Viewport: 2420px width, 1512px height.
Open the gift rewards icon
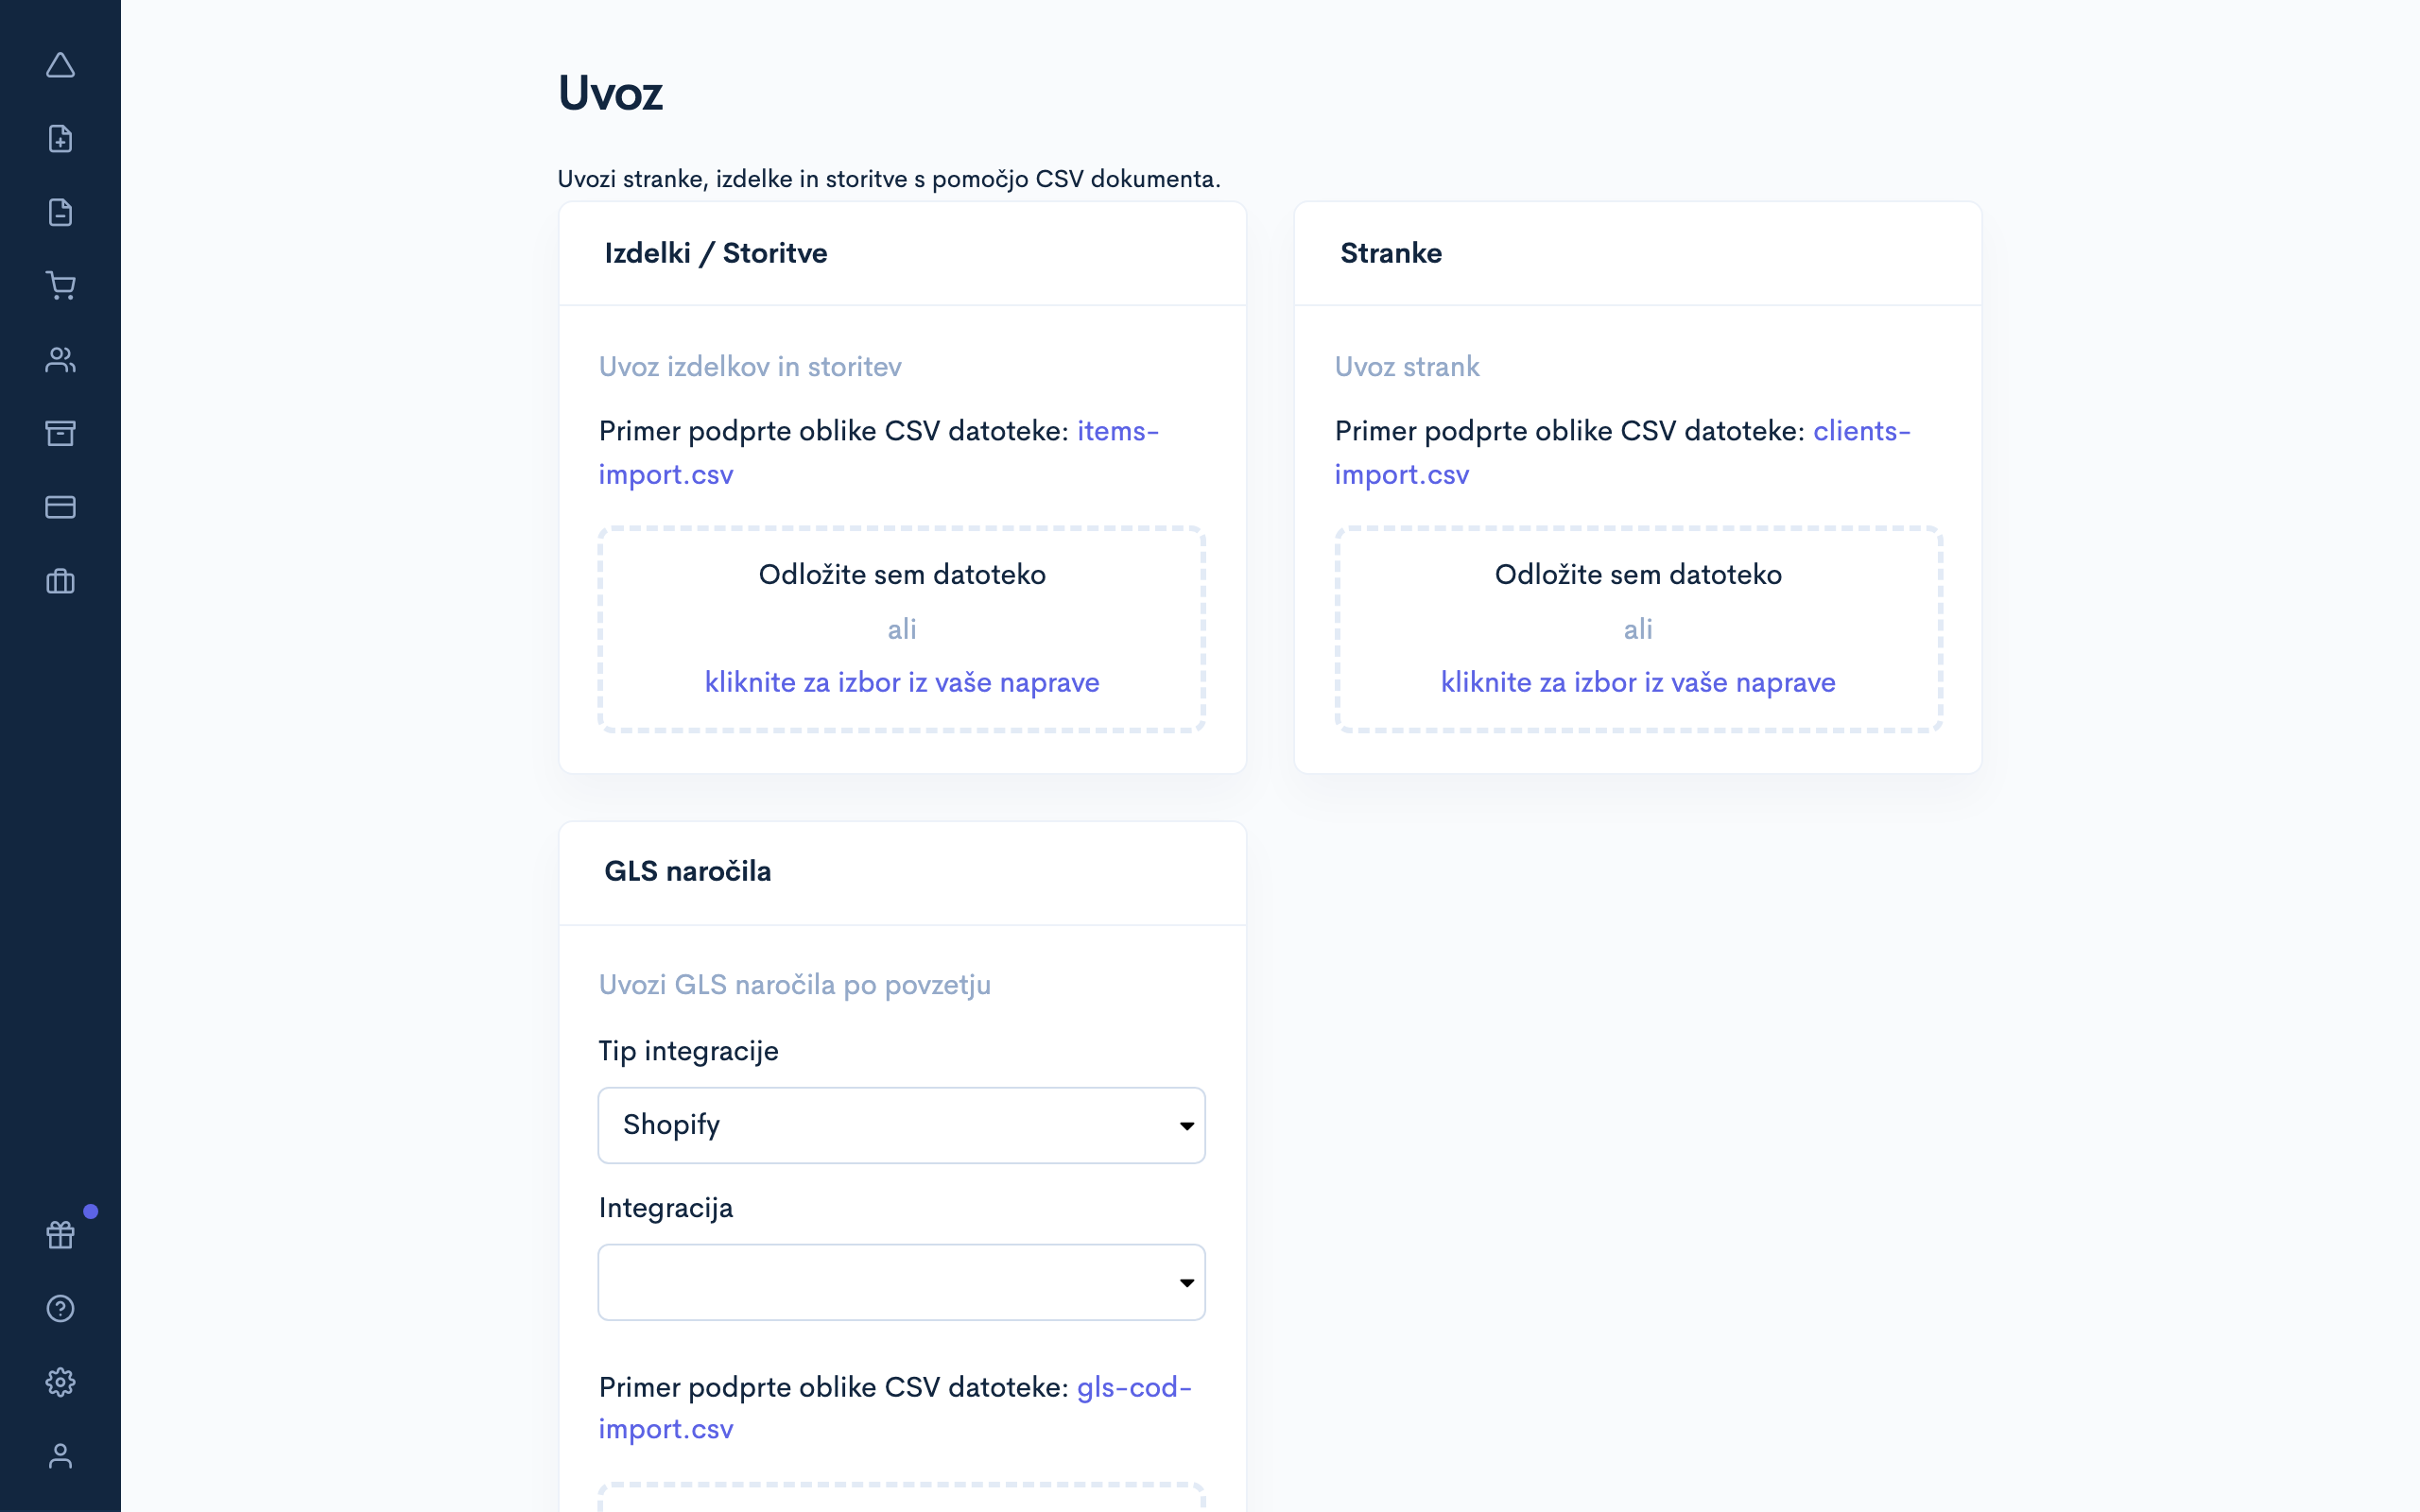(60, 1235)
